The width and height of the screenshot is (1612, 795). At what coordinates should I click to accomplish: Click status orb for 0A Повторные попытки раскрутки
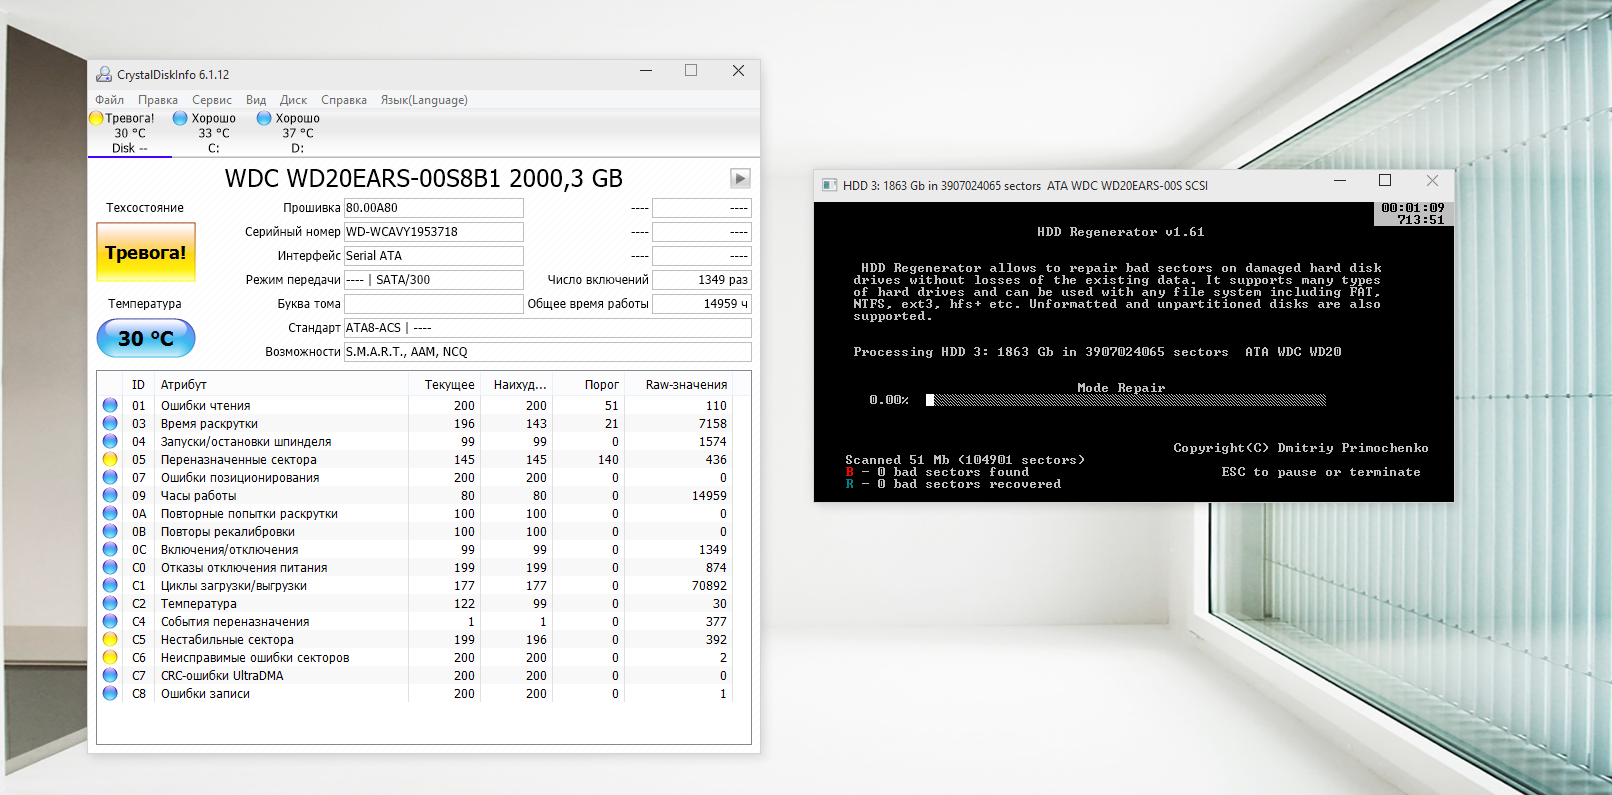click(110, 513)
